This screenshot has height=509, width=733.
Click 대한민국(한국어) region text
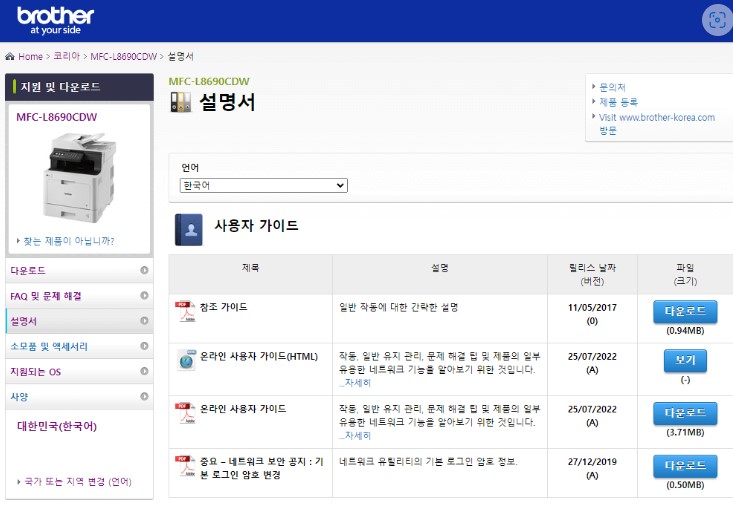click(x=57, y=426)
